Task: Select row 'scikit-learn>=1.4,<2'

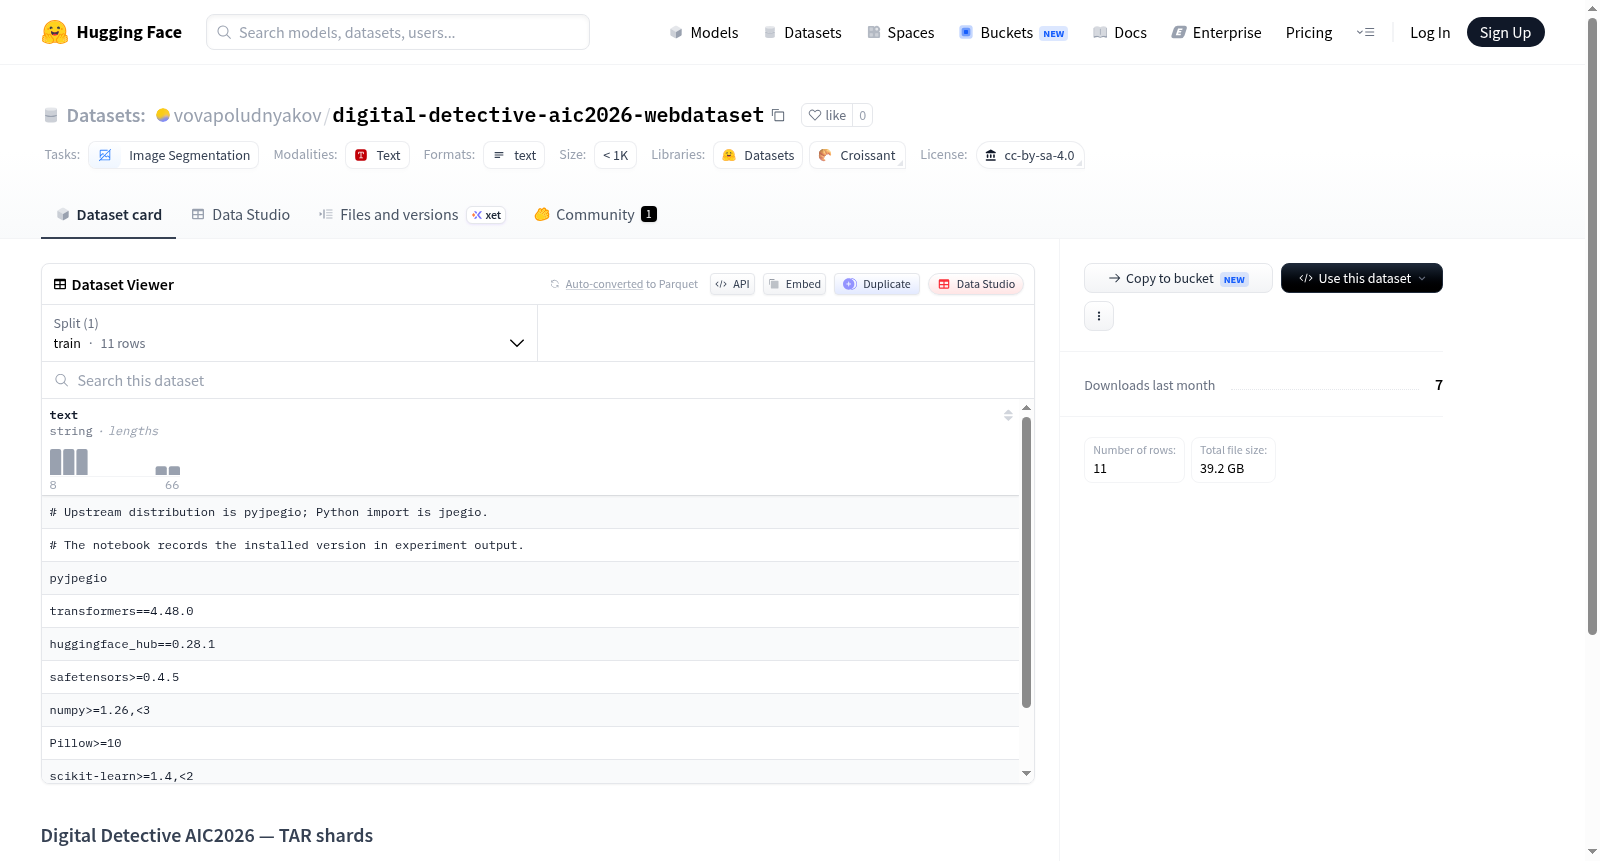Action: pyautogui.click(x=530, y=772)
